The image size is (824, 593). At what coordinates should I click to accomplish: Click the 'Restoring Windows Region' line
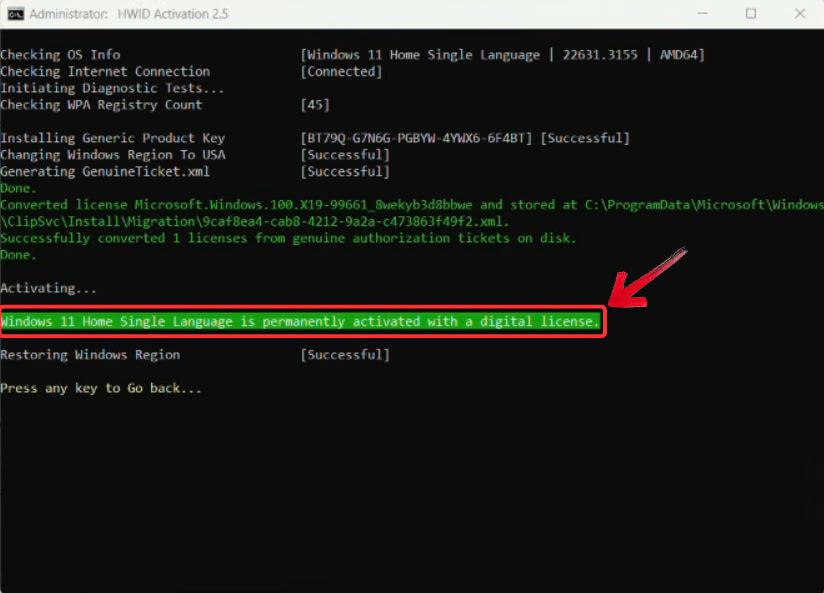point(90,355)
